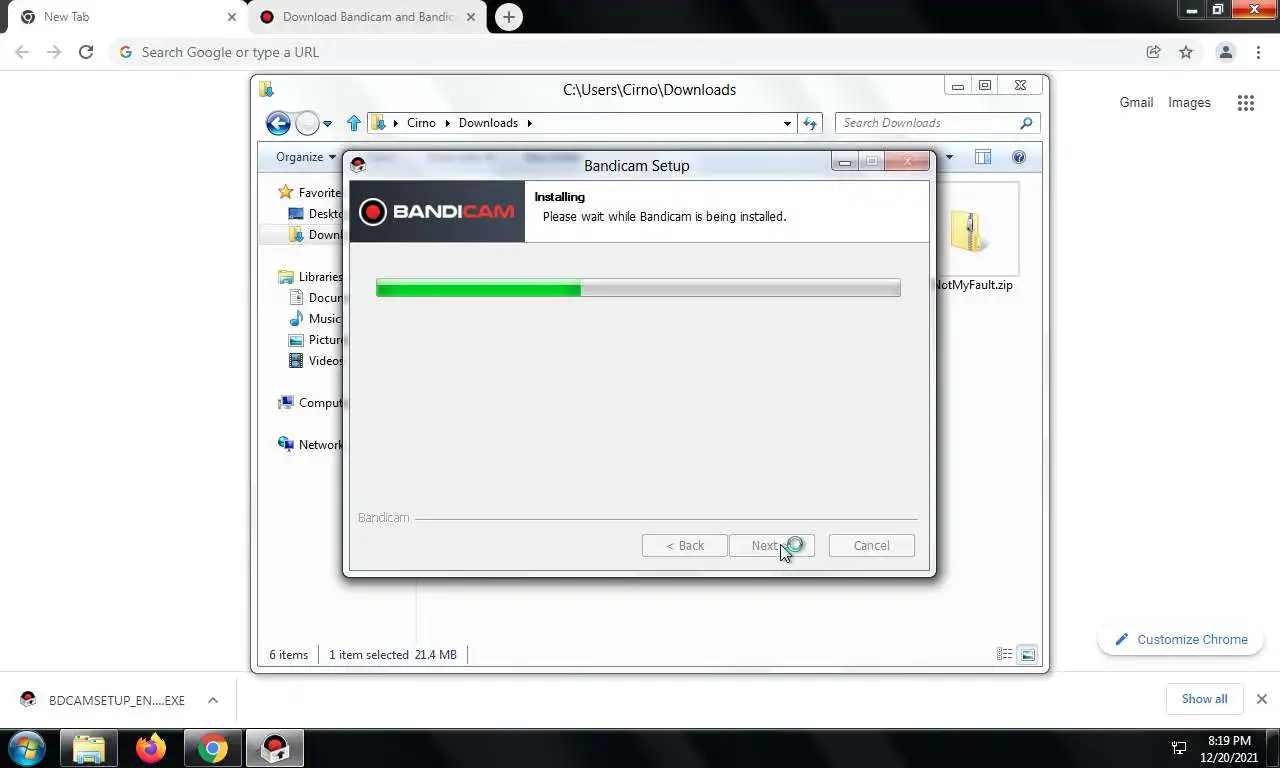Reload the Chrome page

click(x=86, y=52)
